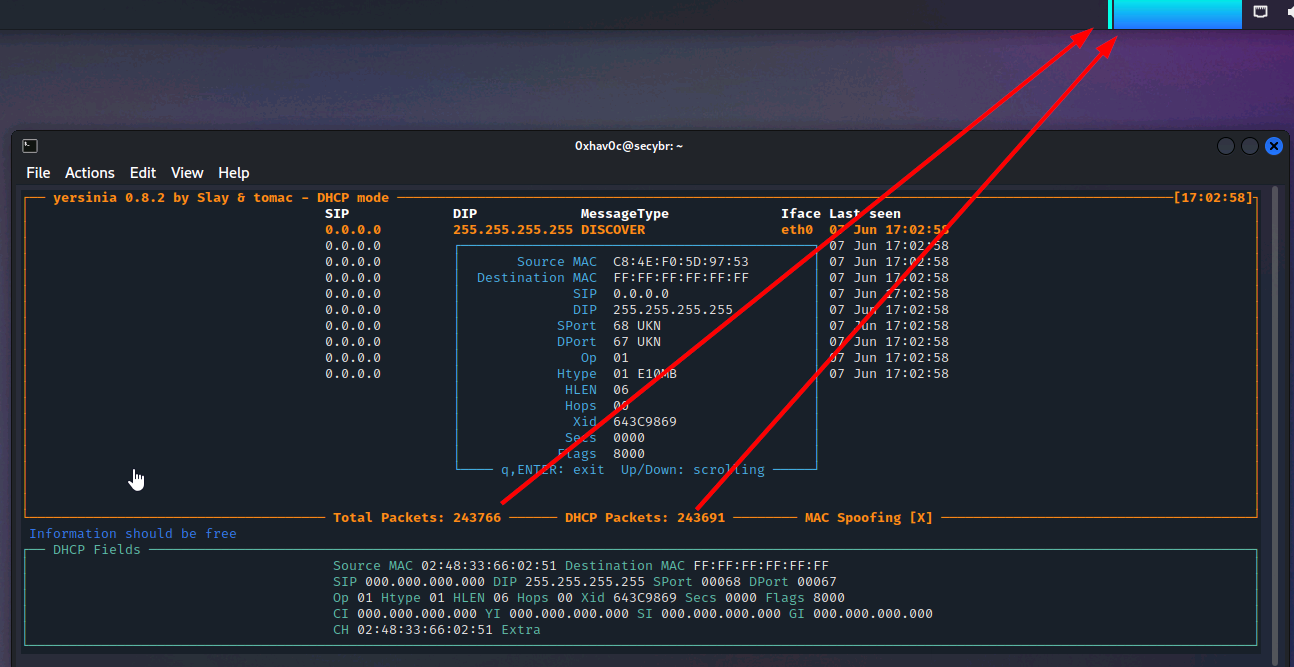Viewport: 1294px width, 667px height.
Task: Click the Source MAC value C8:4E:F0:5D:97:53
Action: [680, 262]
